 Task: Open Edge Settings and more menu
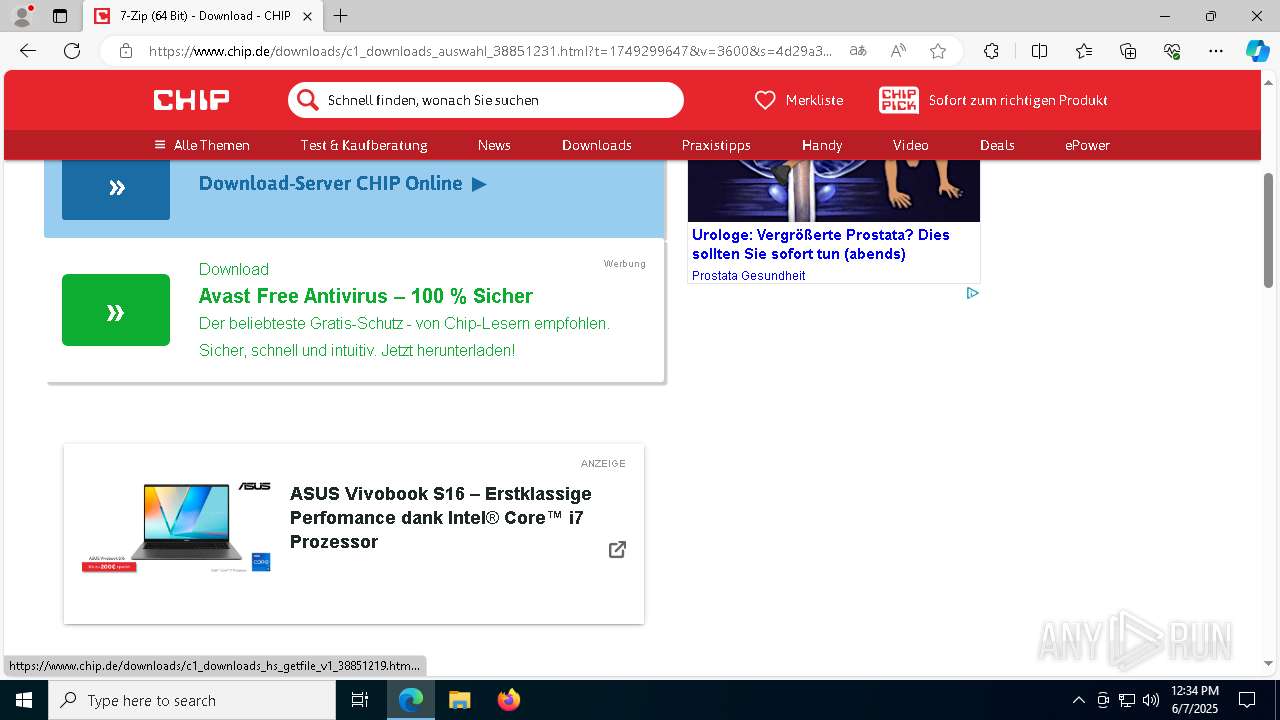(x=1216, y=51)
